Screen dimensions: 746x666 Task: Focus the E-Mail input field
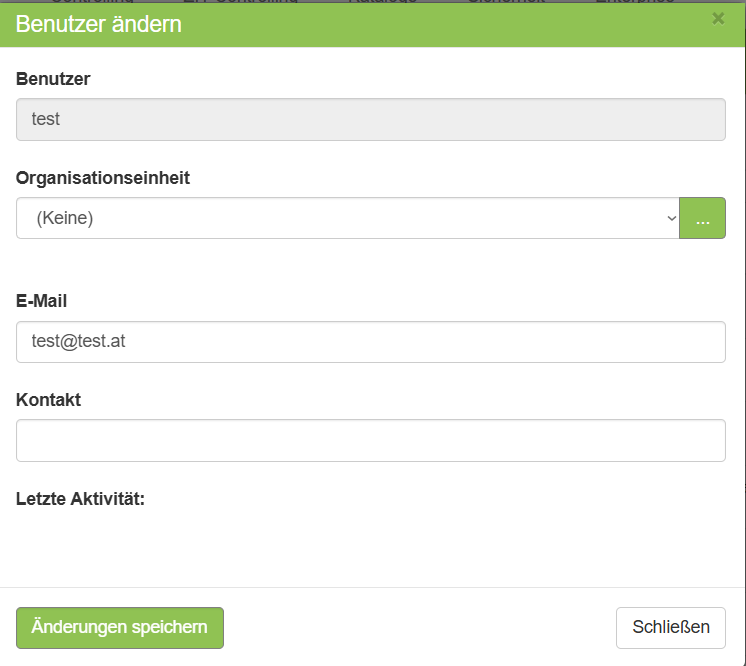[x=370, y=342]
